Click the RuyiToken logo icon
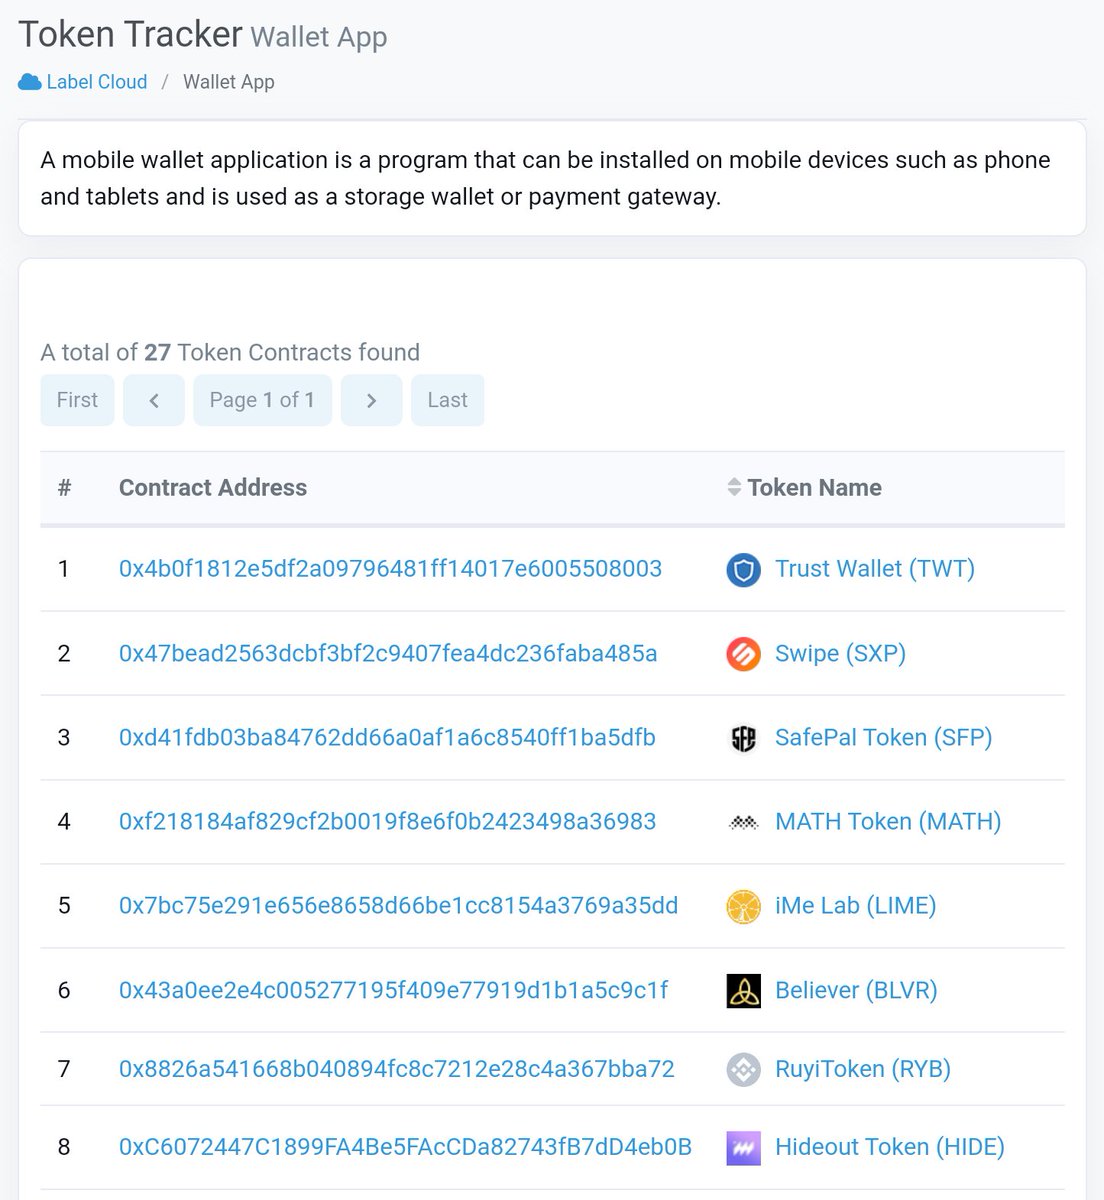Screen dimensions: 1104x1200 coord(743,1069)
